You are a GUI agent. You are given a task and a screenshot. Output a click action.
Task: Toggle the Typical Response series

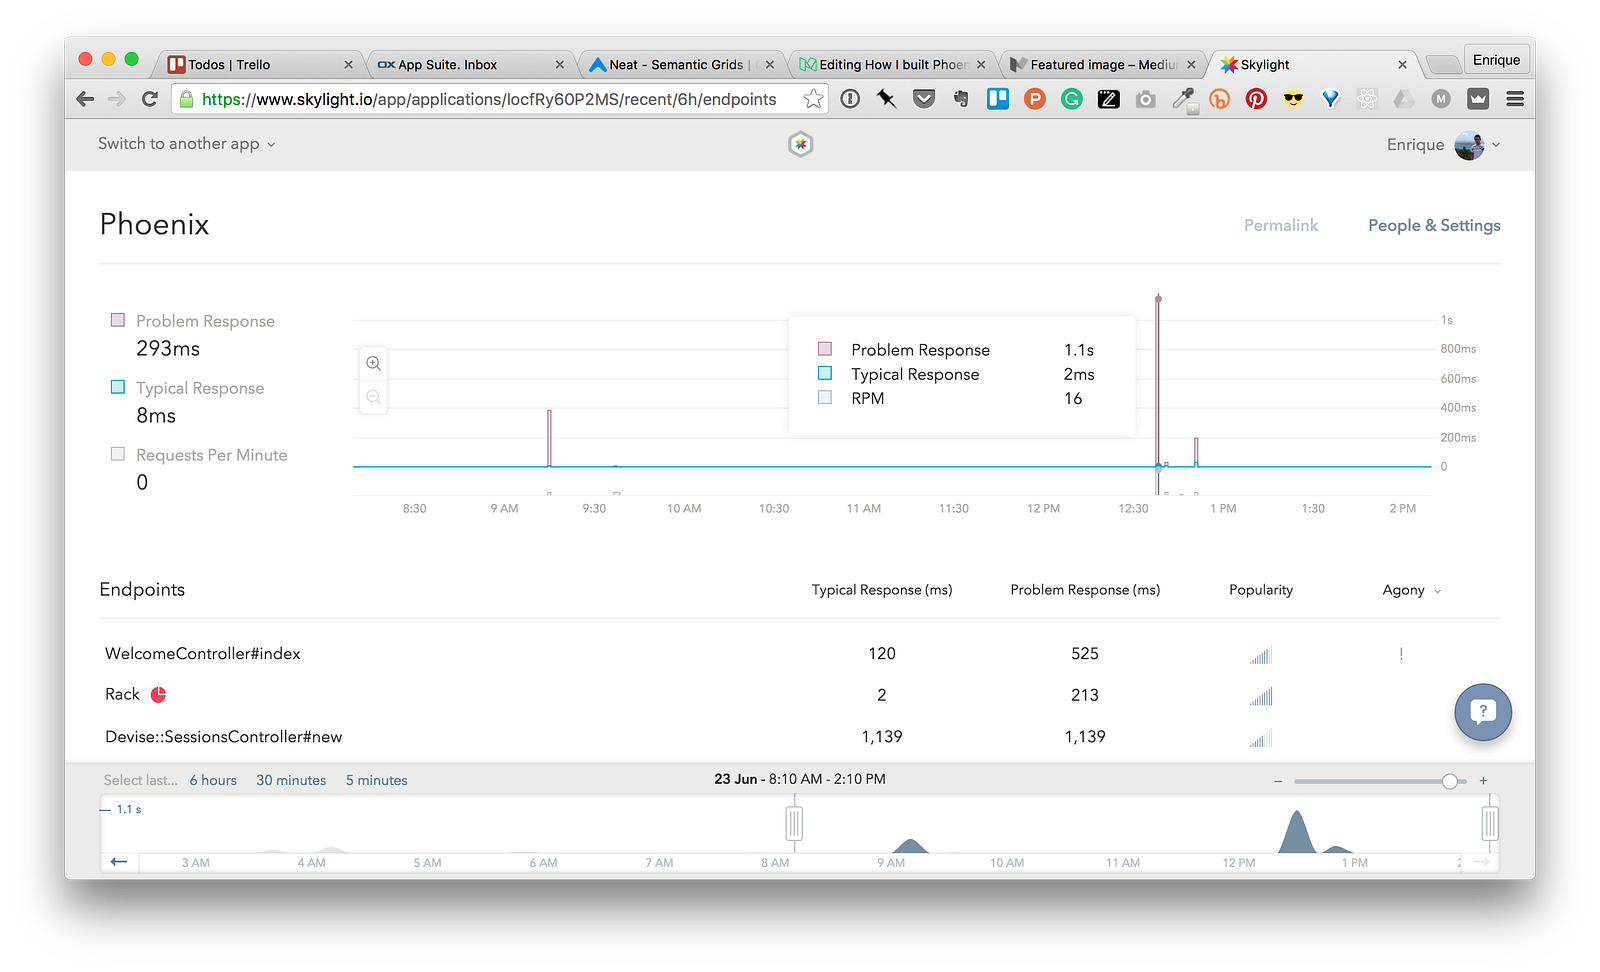point(118,387)
